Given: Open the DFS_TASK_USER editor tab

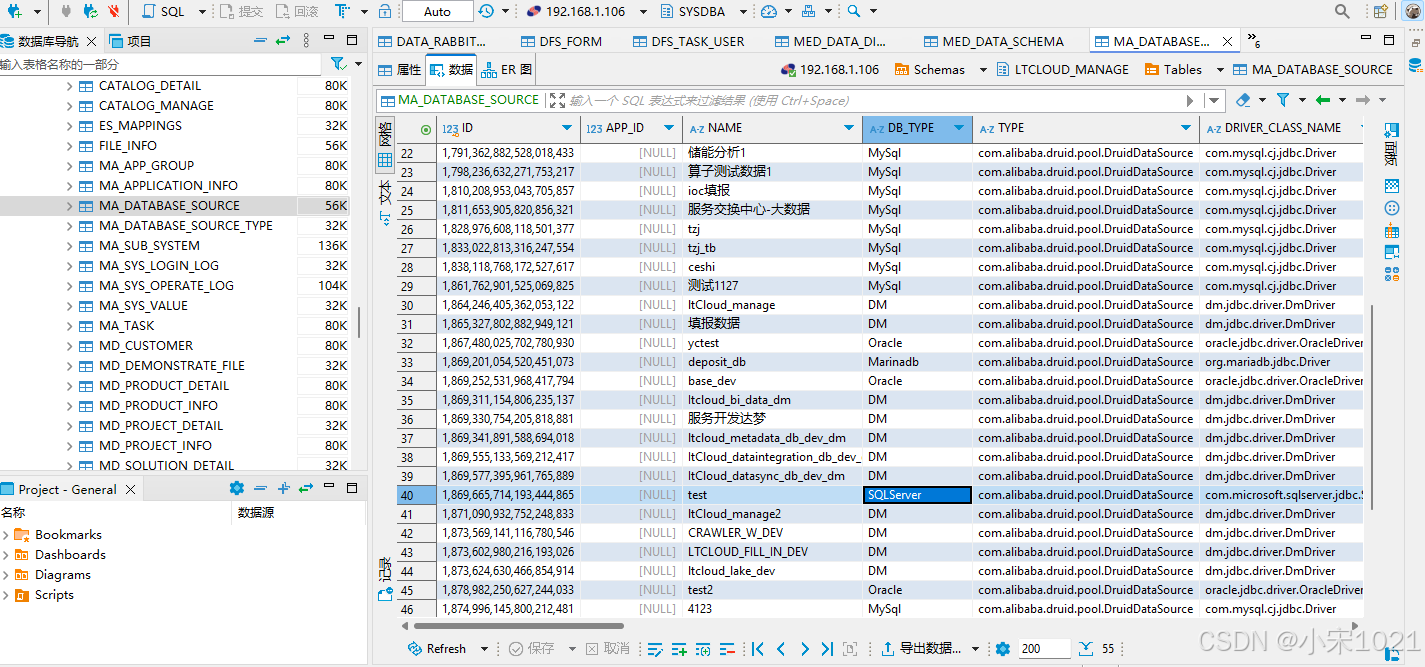Looking at the screenshot, I should (687, 41).
